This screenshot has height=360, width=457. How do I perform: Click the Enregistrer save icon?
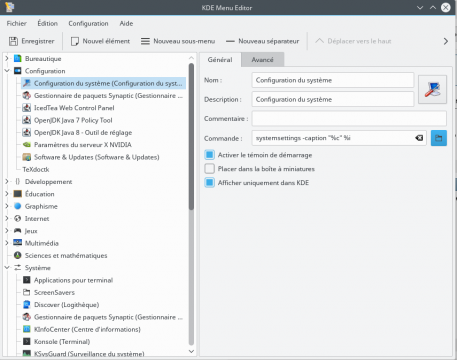click(13, 41)
